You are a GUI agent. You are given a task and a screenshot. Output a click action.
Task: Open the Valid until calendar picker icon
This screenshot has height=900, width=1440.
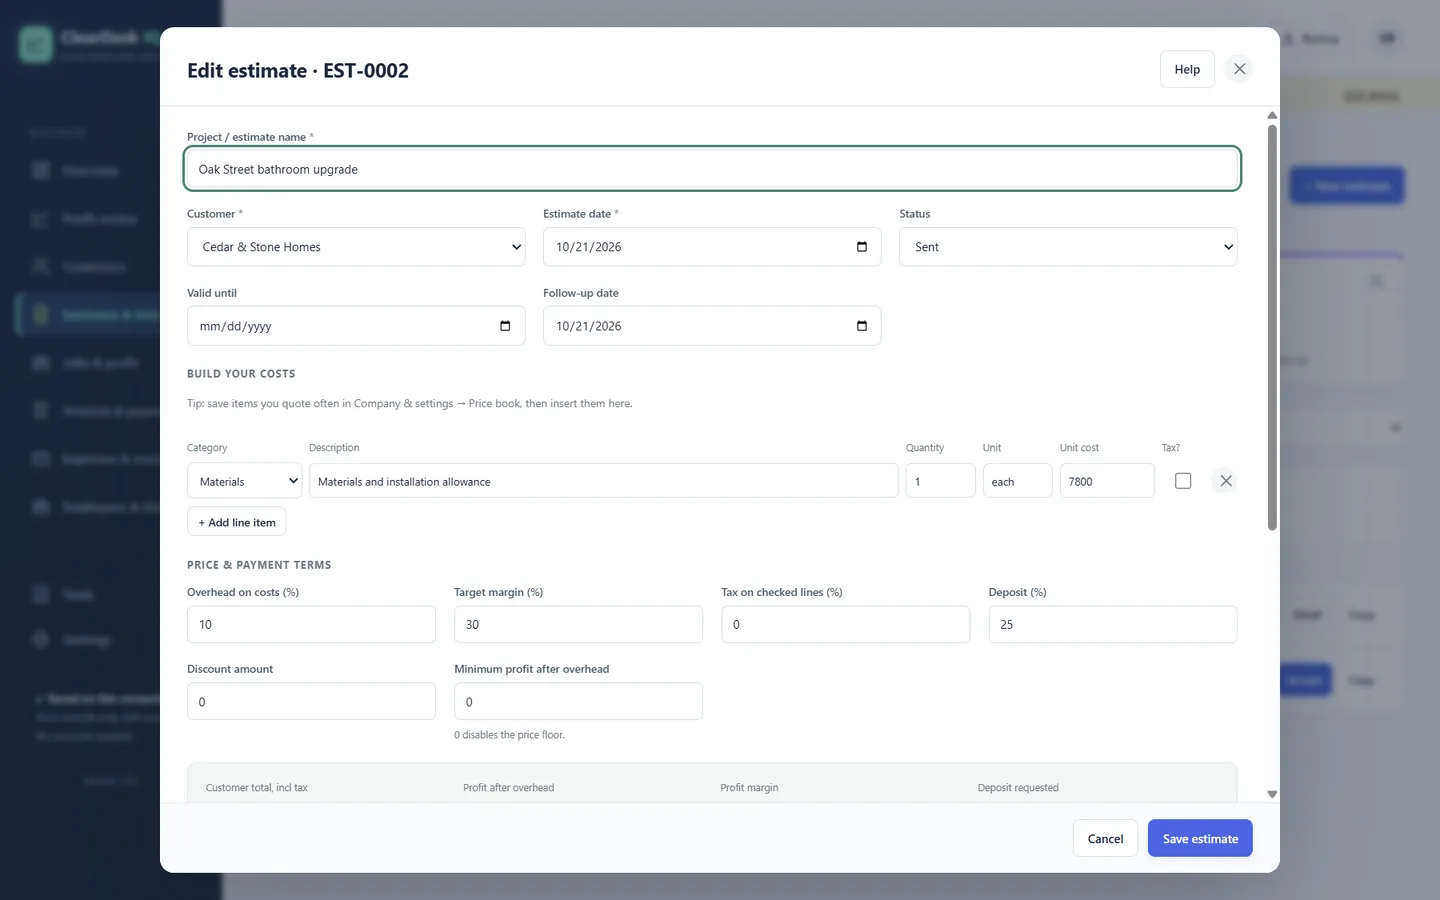pos(505,326)
